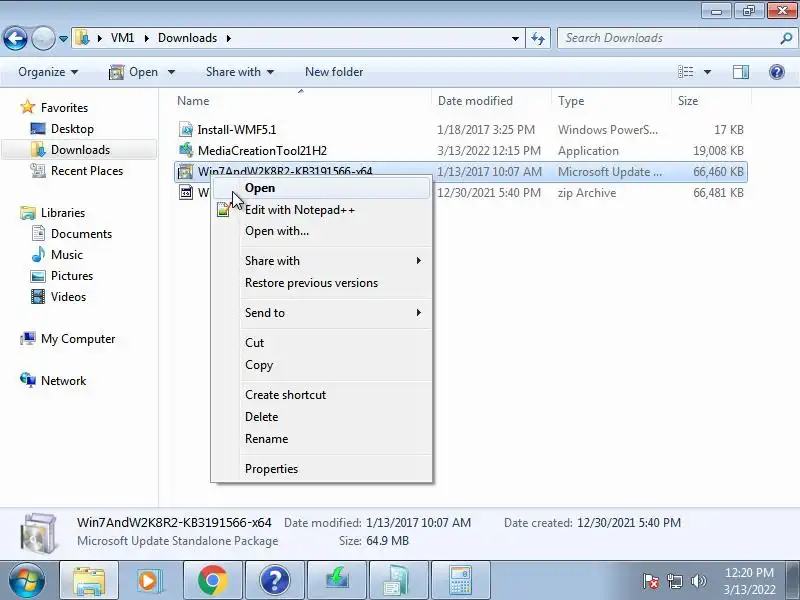This screenshot has width=800, height=600.
Task: Select the MediaCreationTool21H2 file
Action: 262,151
